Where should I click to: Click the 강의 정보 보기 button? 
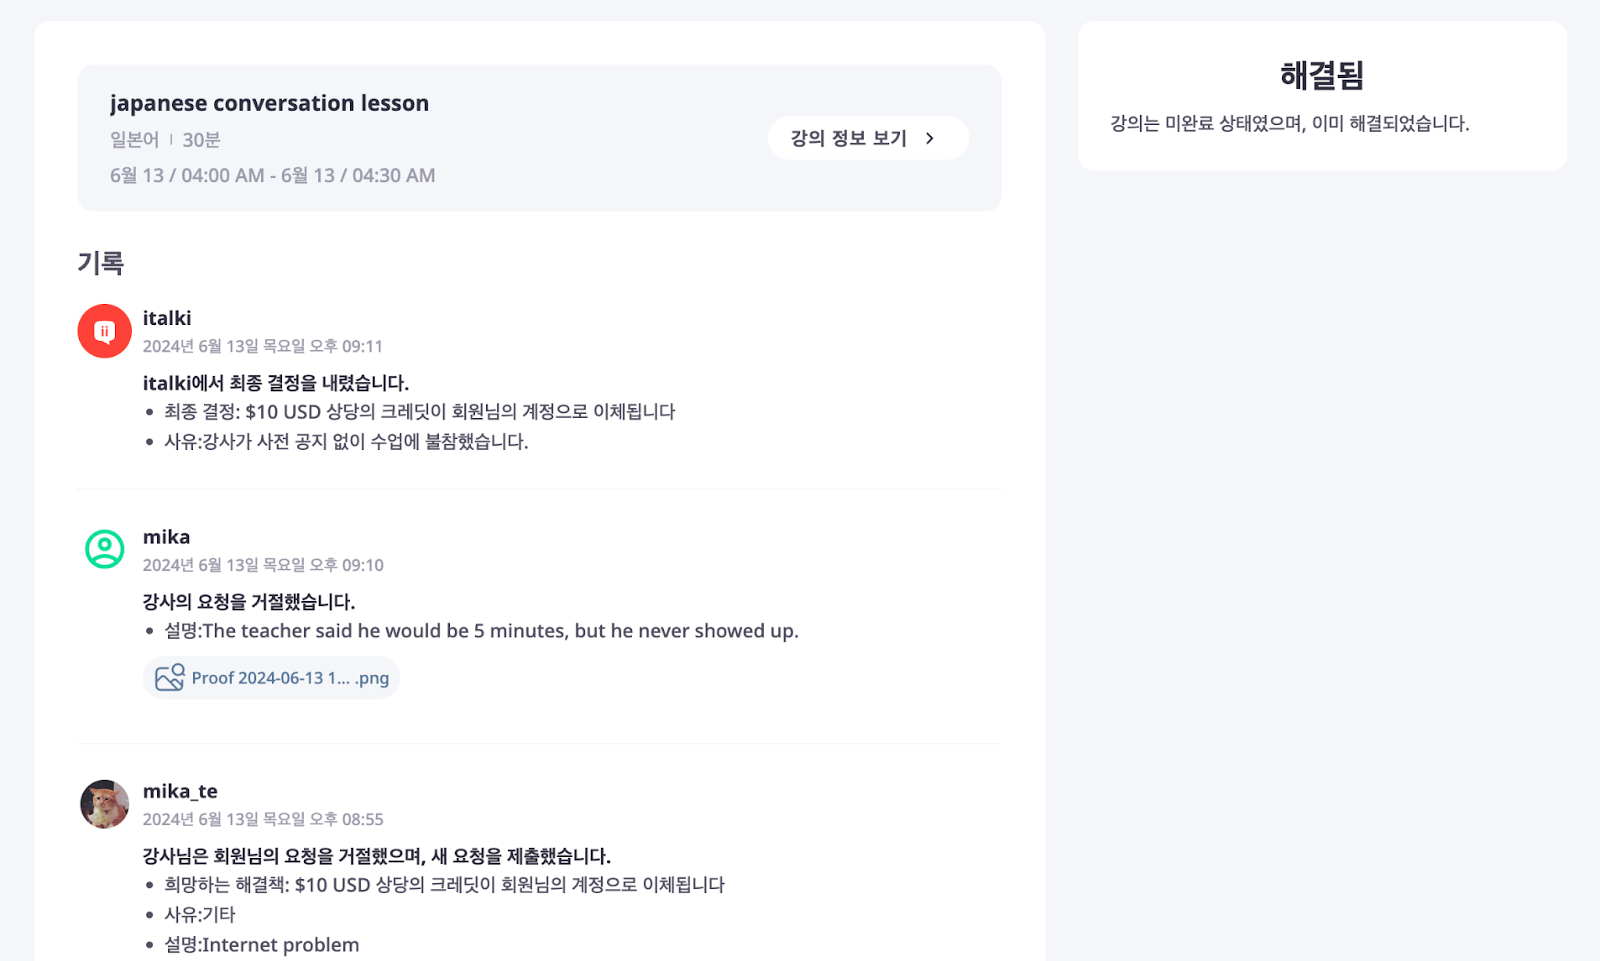868,138
